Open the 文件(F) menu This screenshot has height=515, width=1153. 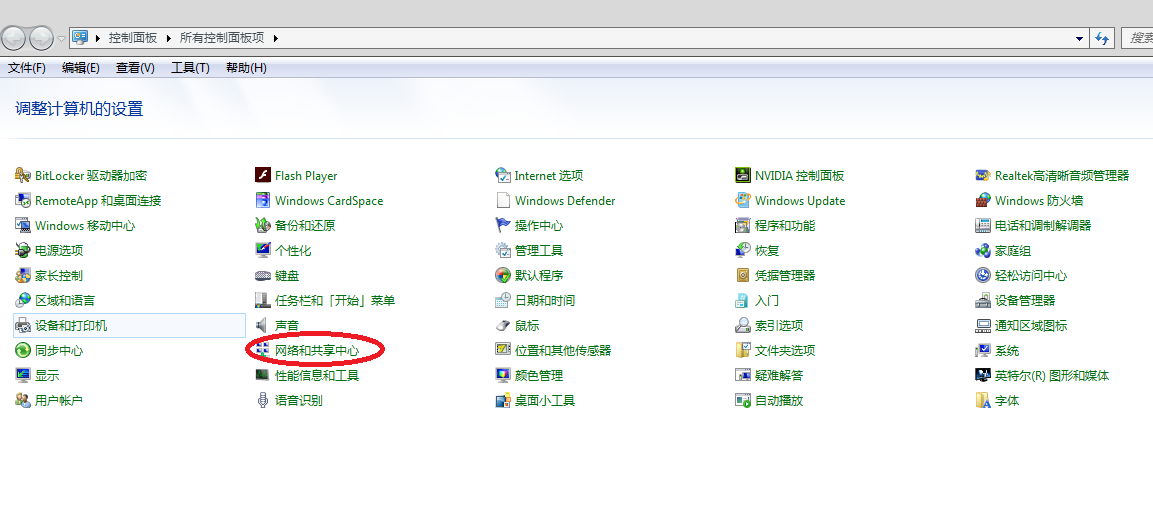coord(26,68)
